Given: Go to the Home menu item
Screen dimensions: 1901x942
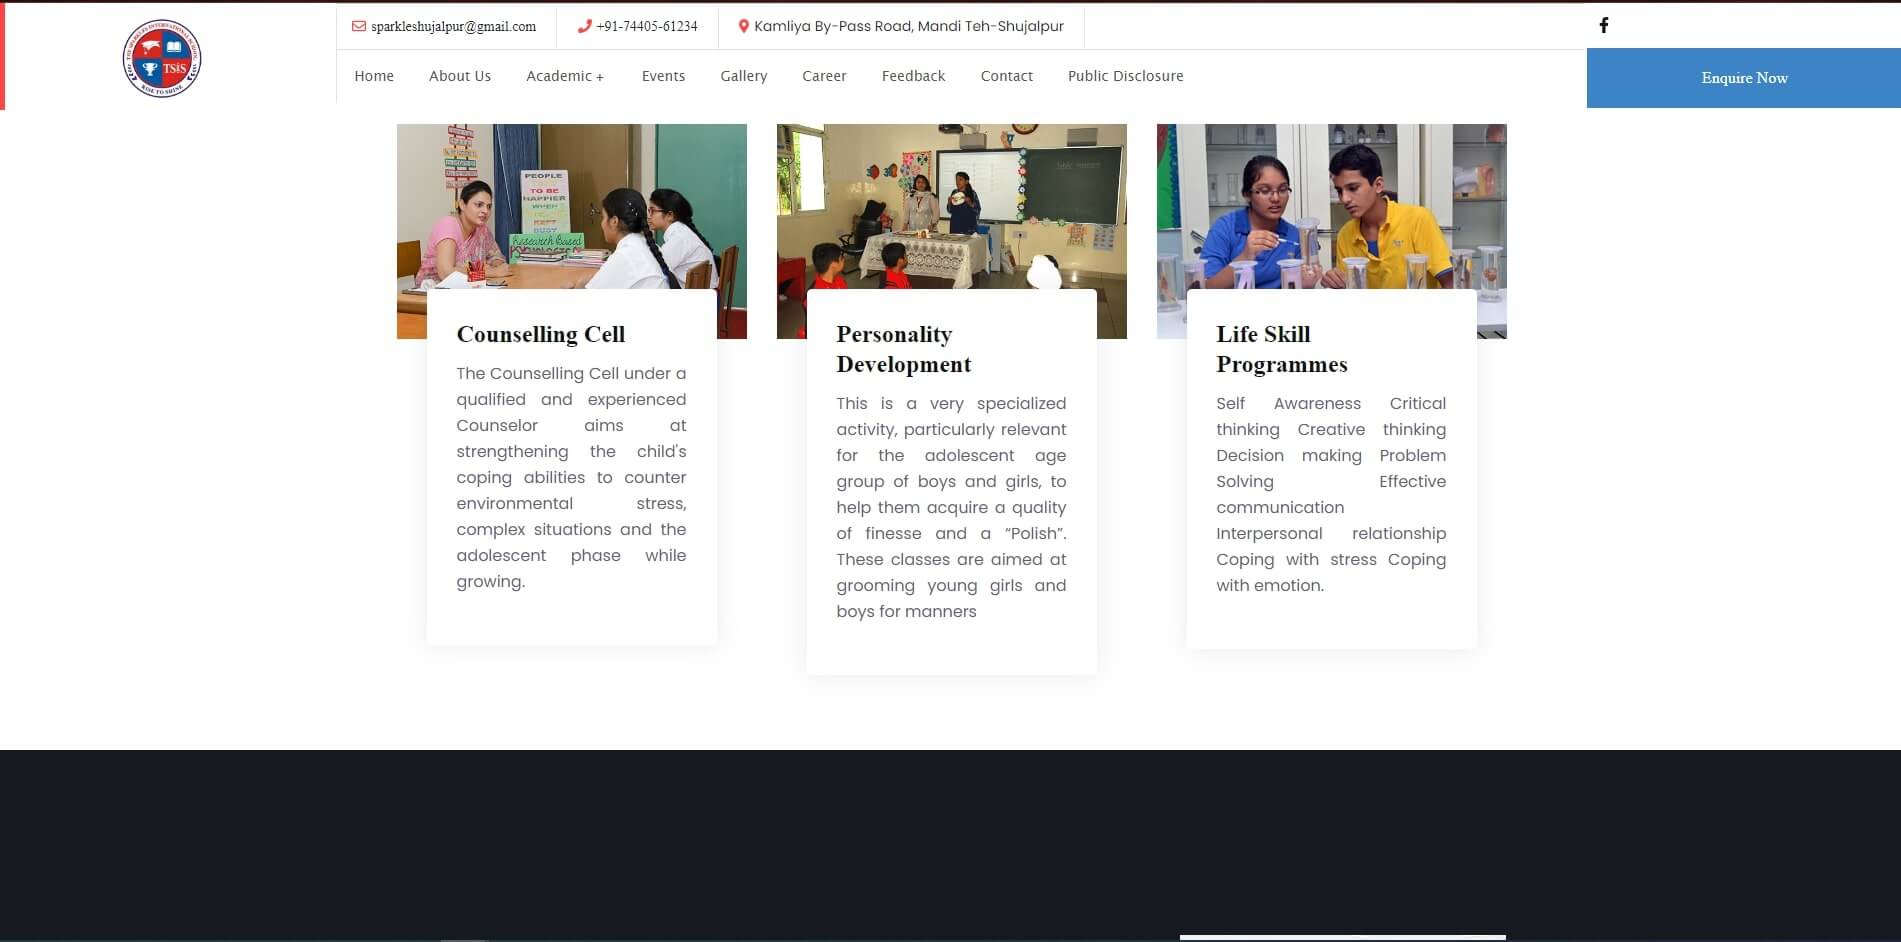Looking at the screenshot, I should 374,76.
